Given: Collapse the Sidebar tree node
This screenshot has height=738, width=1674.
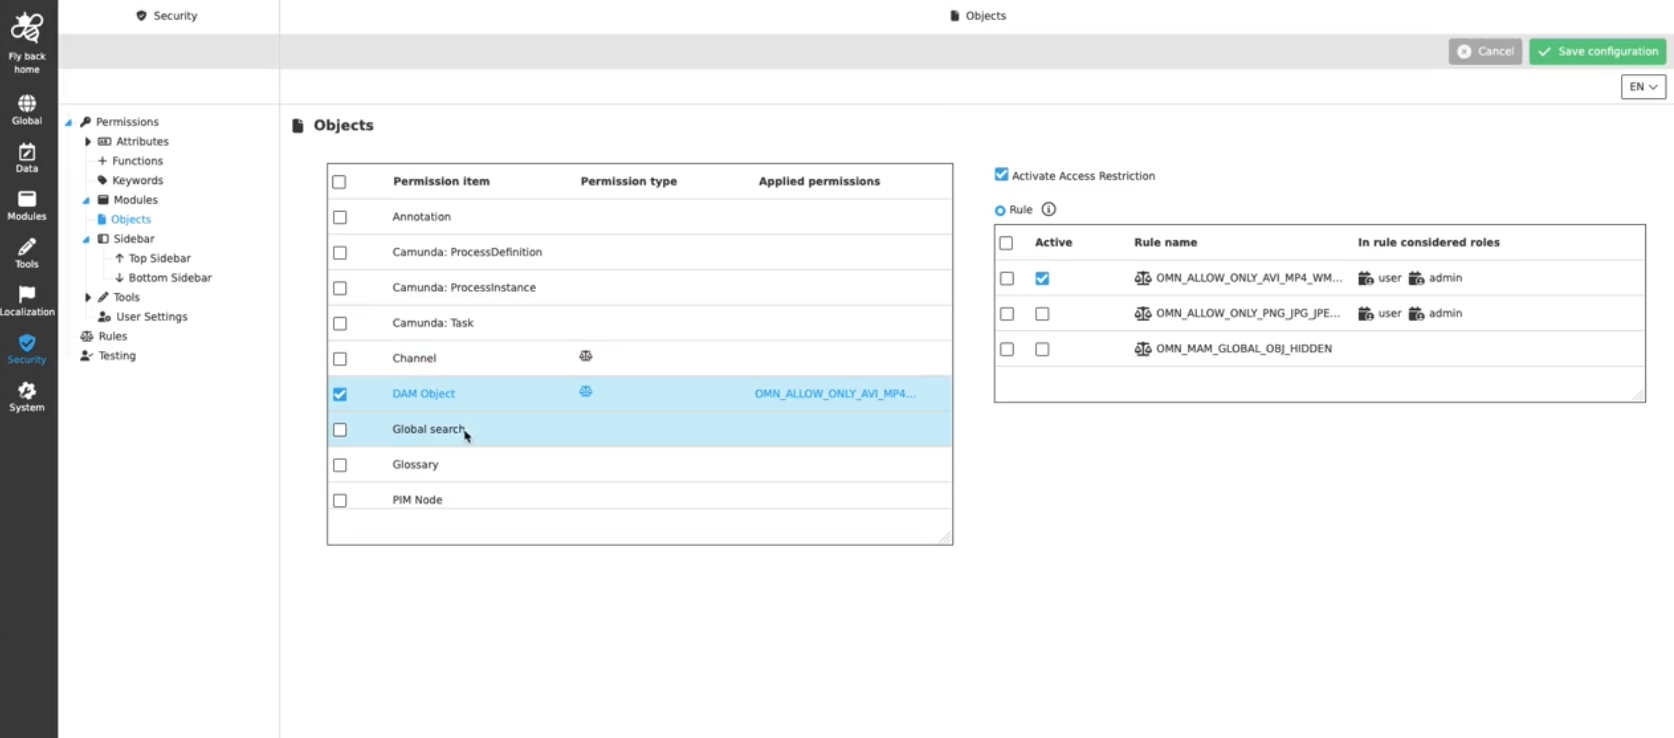Looking at the screenshot, I should coord(86,240).
